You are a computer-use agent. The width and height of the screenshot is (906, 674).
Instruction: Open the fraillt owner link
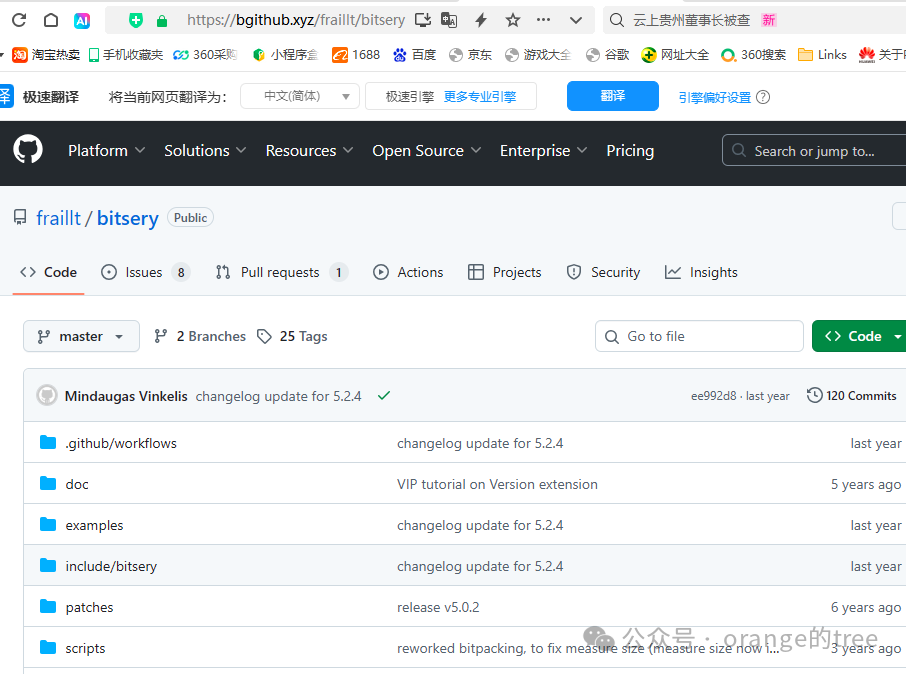pyautogui.click(x=58, y=218)
